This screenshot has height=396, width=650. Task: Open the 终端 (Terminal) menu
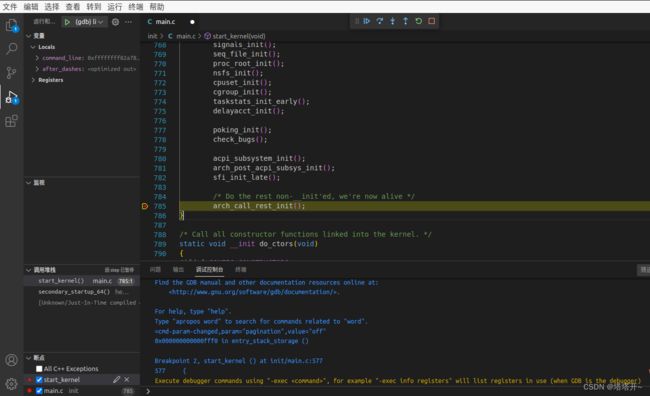136,7
